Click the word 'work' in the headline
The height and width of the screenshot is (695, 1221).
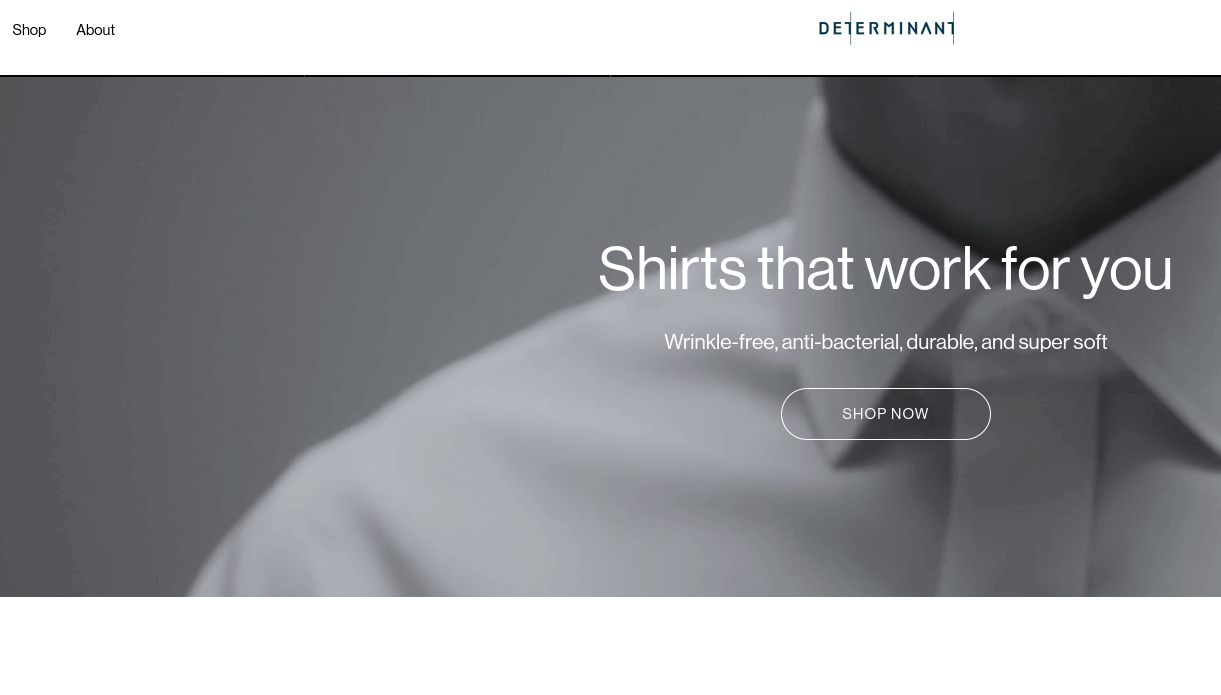927,268
